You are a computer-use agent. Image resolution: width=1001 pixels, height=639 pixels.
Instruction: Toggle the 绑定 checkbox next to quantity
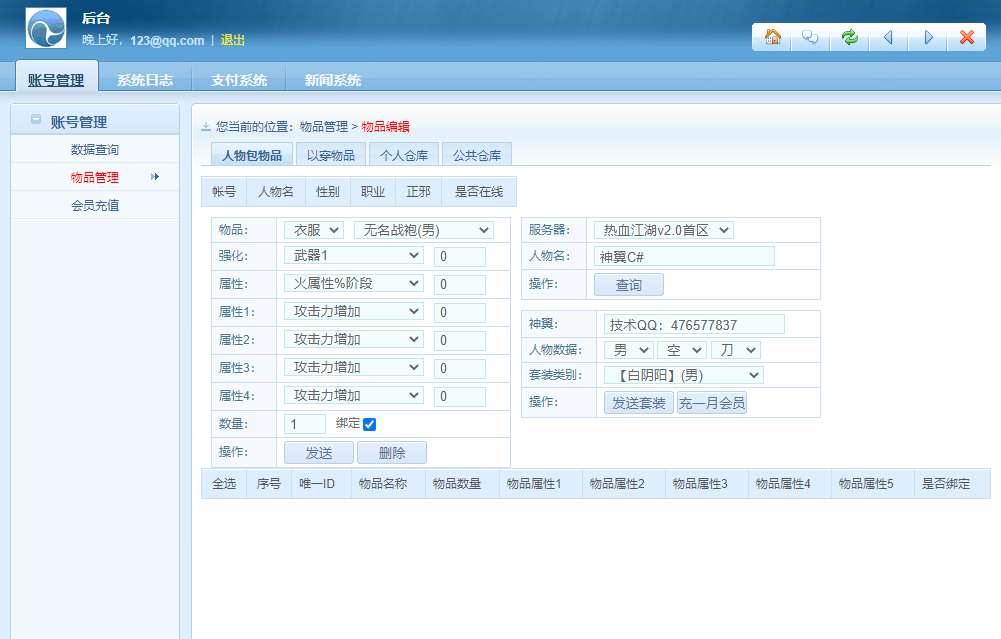coord(370,423)
